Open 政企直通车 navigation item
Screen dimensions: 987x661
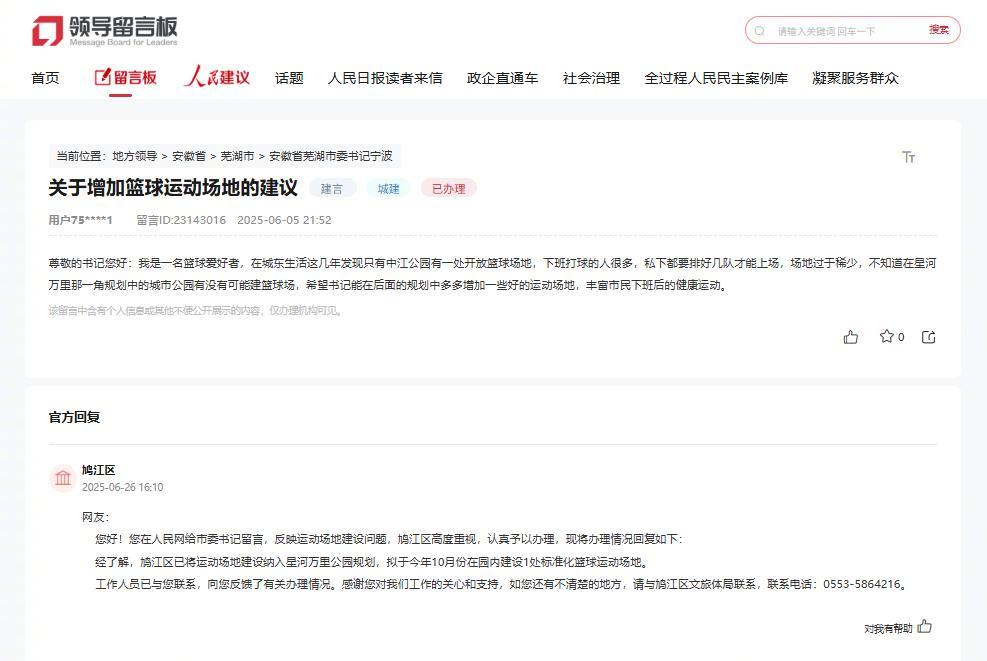[x=502, y=78]
